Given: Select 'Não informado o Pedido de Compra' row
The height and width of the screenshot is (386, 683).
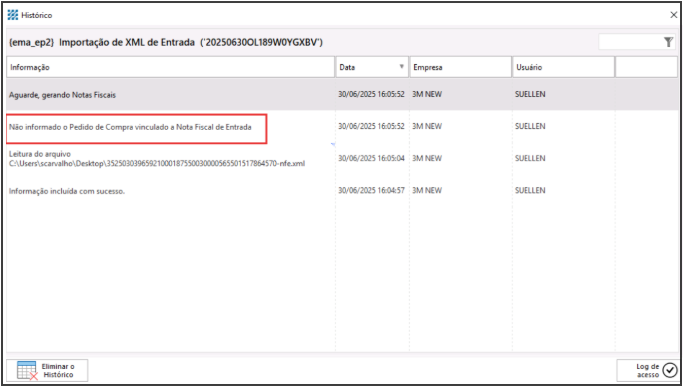Looking at the screenshot, I should point(342,127).
